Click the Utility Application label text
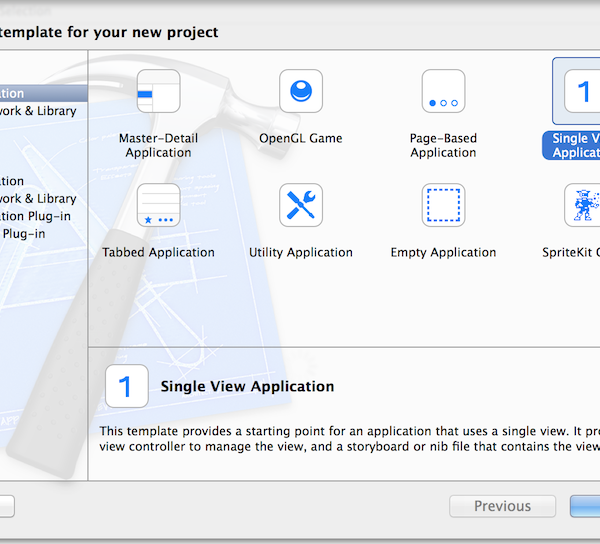This screenshot has height=544, width=600. [301, 252]
